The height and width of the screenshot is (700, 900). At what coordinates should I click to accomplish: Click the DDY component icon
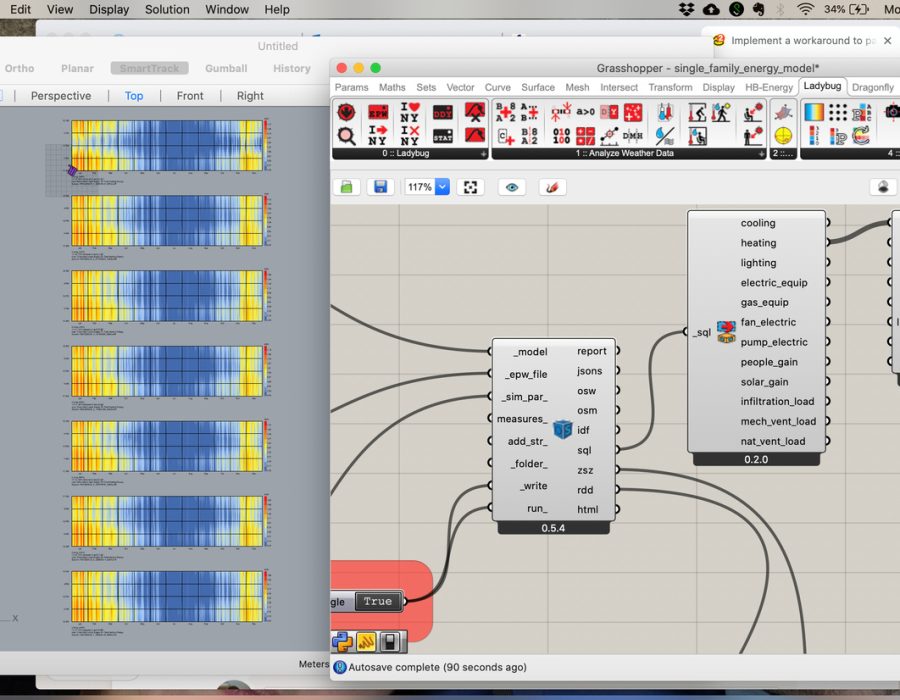(443, 112)
